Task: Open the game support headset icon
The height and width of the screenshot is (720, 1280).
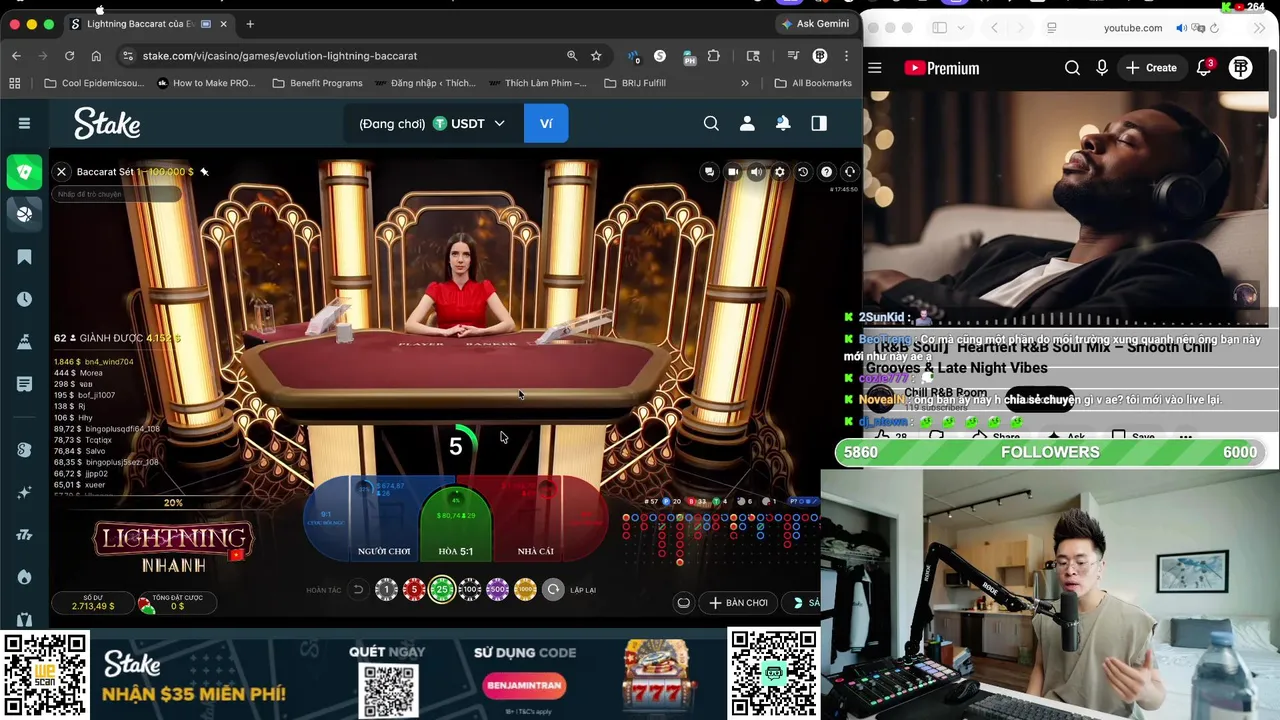Action: click(850, 172)
